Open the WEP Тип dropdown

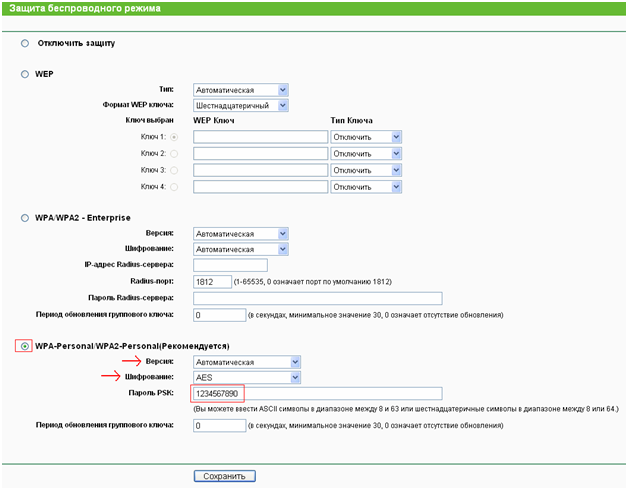[x=240, y=90]
